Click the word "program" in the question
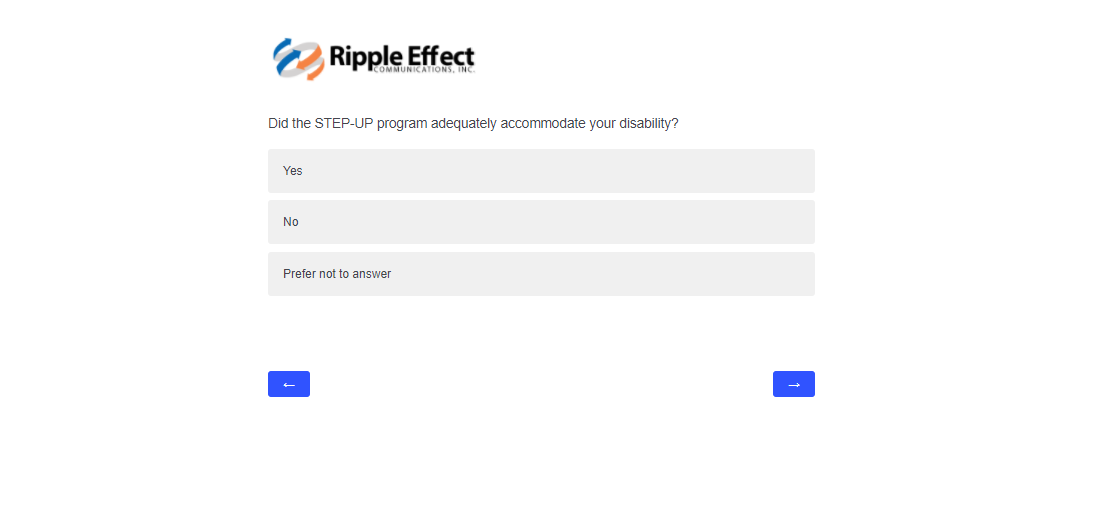Screen dimensions: 1105x508 400,124
